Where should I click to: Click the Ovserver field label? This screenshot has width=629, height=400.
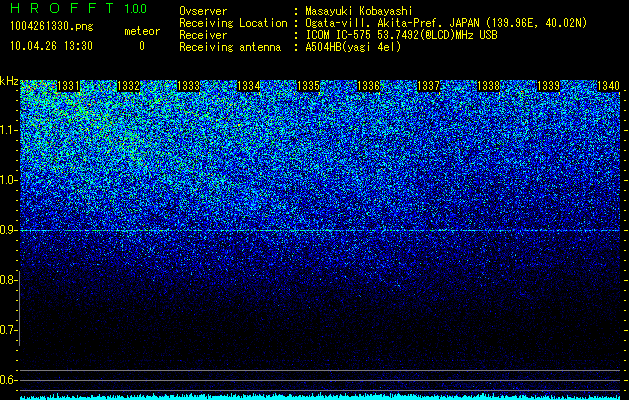(x=203, y=11)
